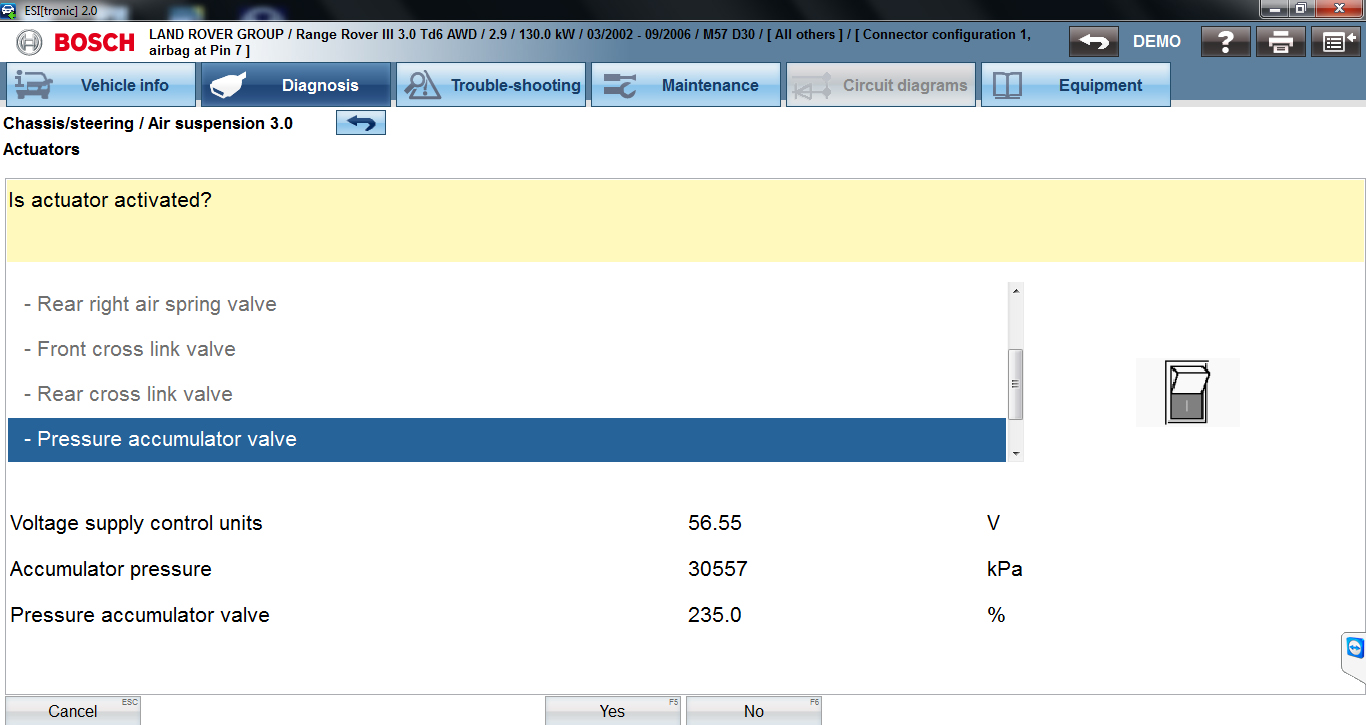
Task: Click the actuator list scrollbar thumb
Action: pos(1016,384)
